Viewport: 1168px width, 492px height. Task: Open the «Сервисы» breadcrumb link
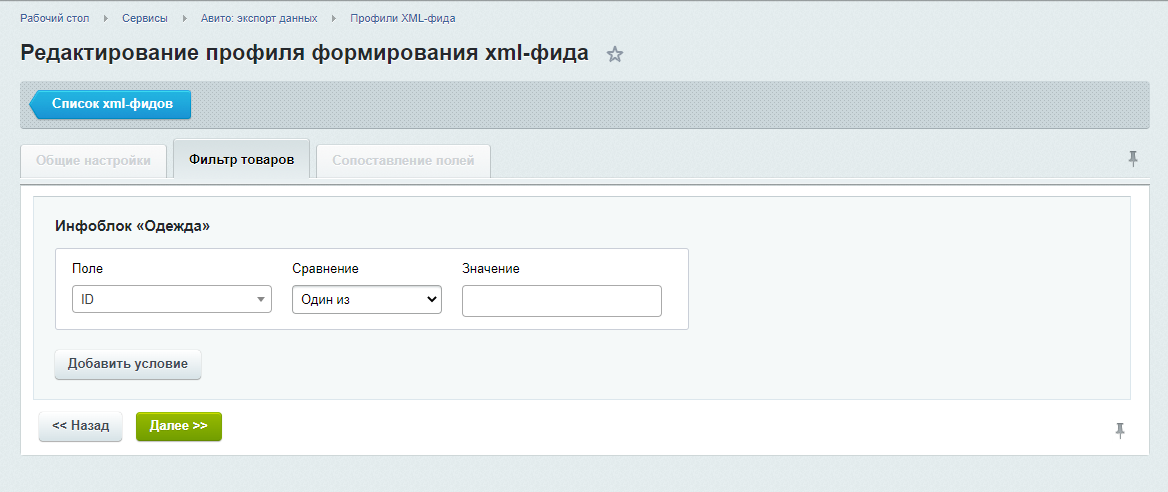point(145,19)
